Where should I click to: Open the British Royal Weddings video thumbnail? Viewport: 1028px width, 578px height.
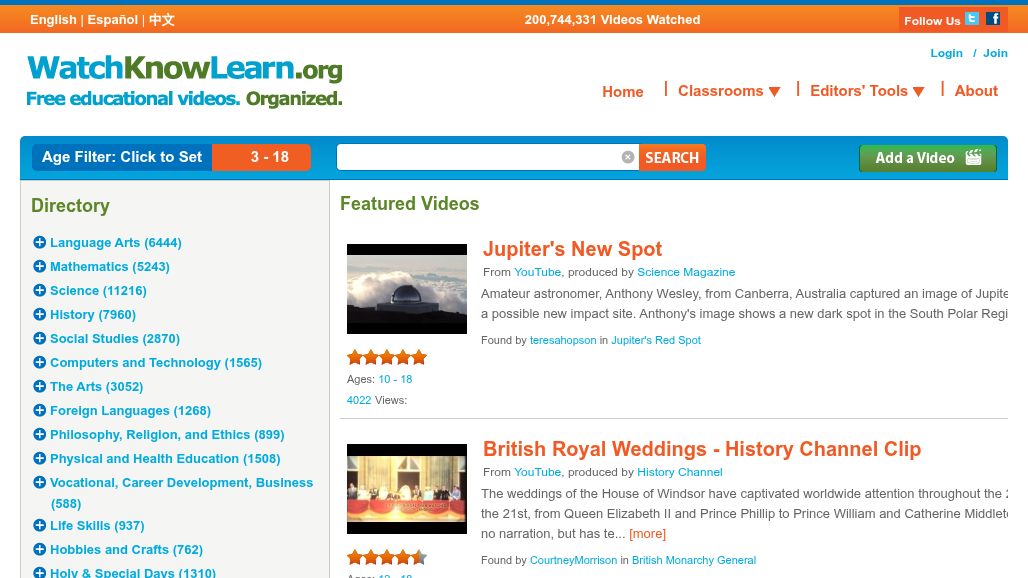[407, 488]
